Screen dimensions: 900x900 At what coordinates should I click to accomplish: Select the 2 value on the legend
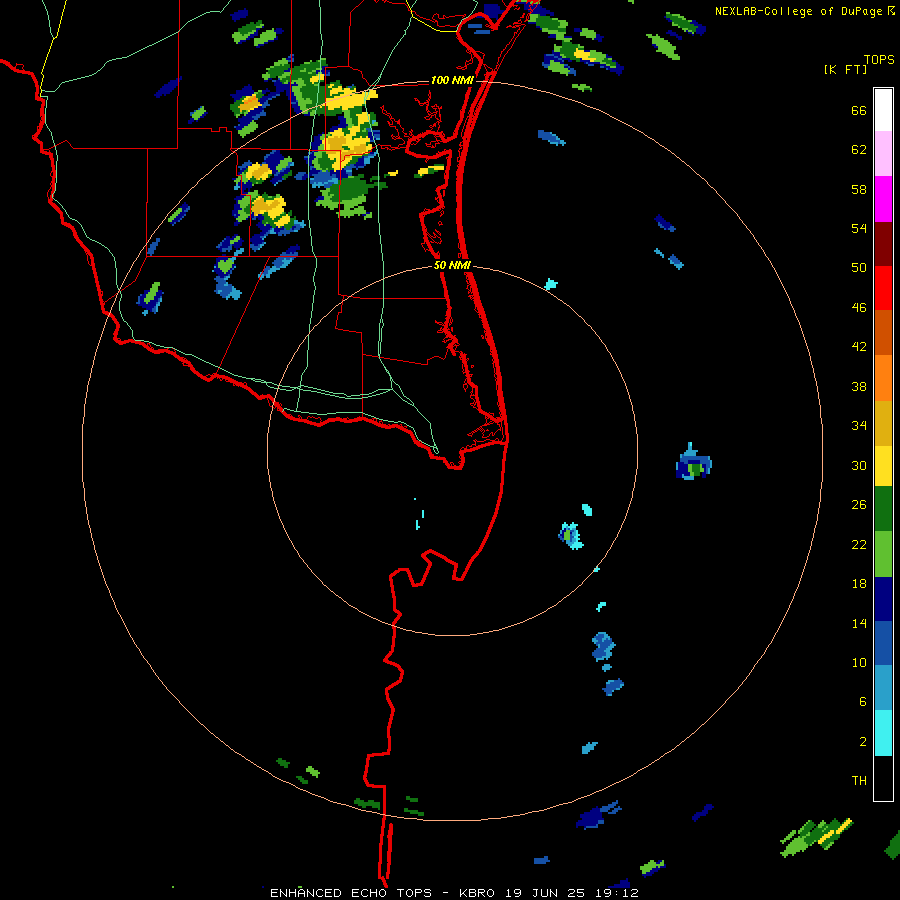click(x=863, y=742)
